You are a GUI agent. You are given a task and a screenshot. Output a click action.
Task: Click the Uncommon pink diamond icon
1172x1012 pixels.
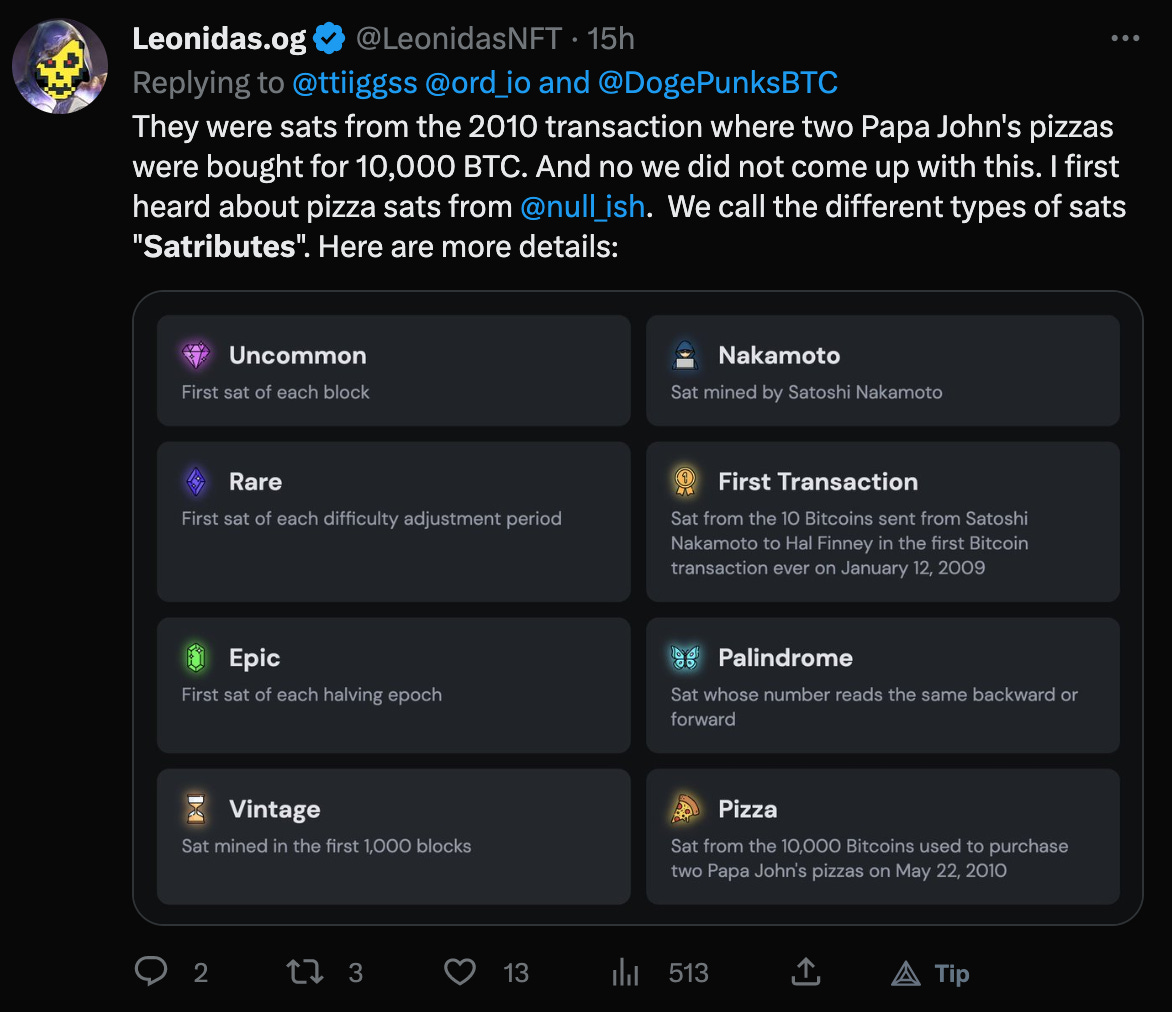196,355
